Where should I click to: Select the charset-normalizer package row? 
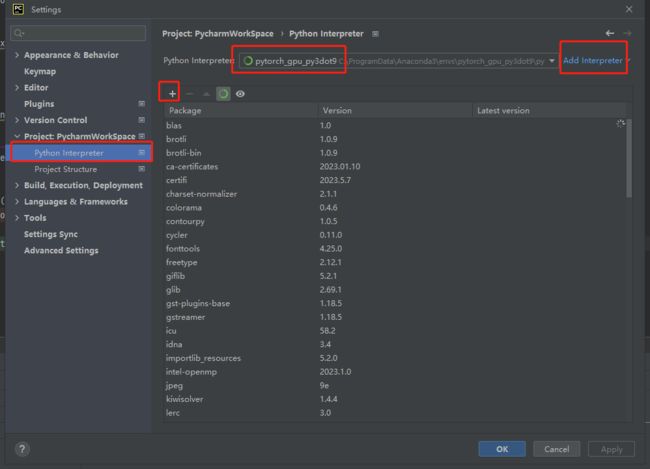point(395,194)
